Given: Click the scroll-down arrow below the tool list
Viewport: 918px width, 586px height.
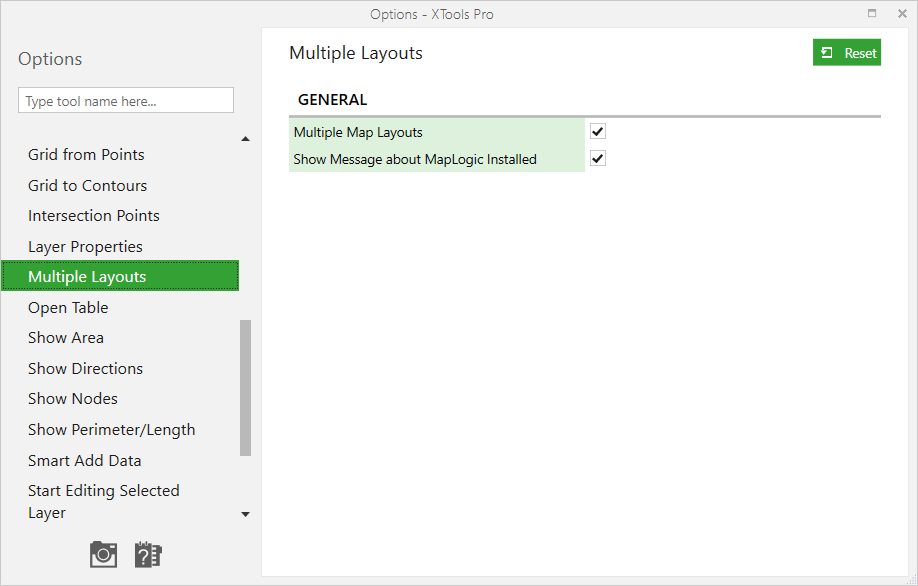Looking at the screenshot, I should click(246, 515).
